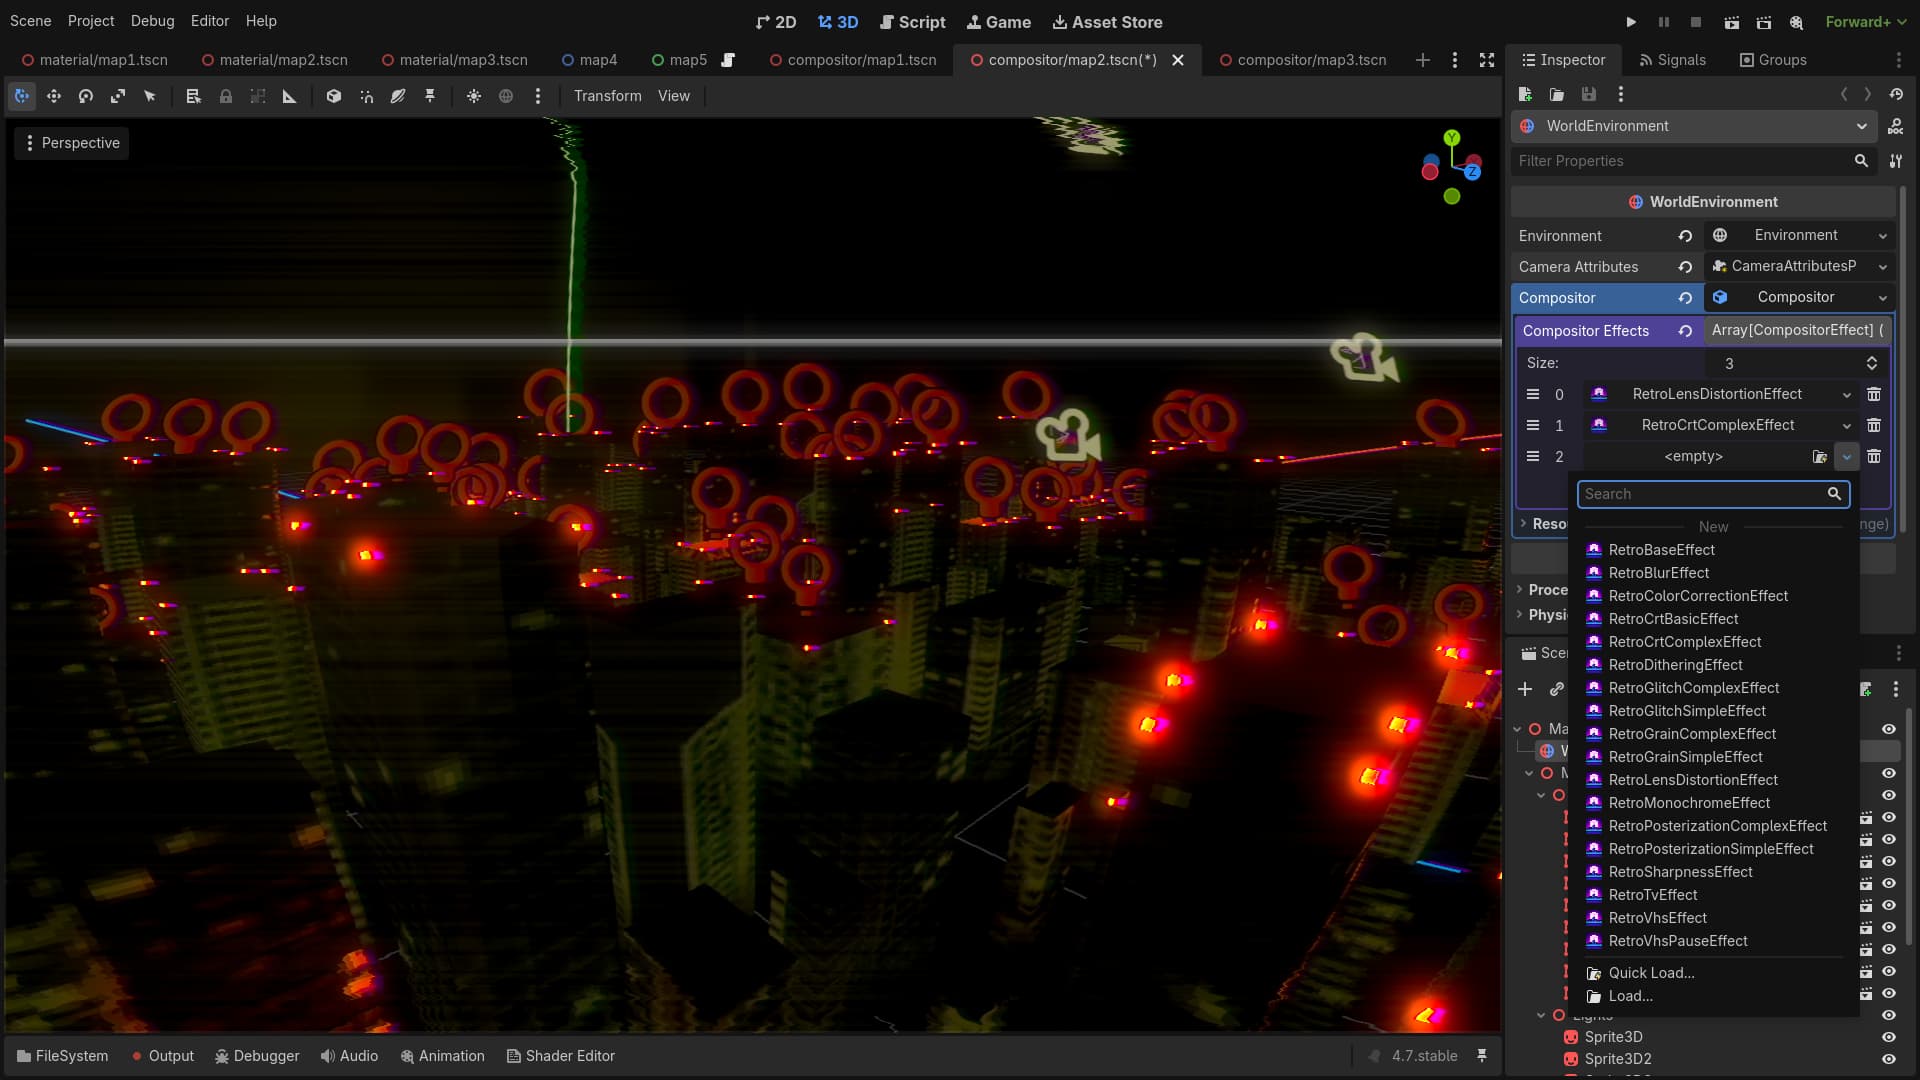Click quick load icon on empty slot
Screen dimensions: 1920x1080
[1820, 456]
